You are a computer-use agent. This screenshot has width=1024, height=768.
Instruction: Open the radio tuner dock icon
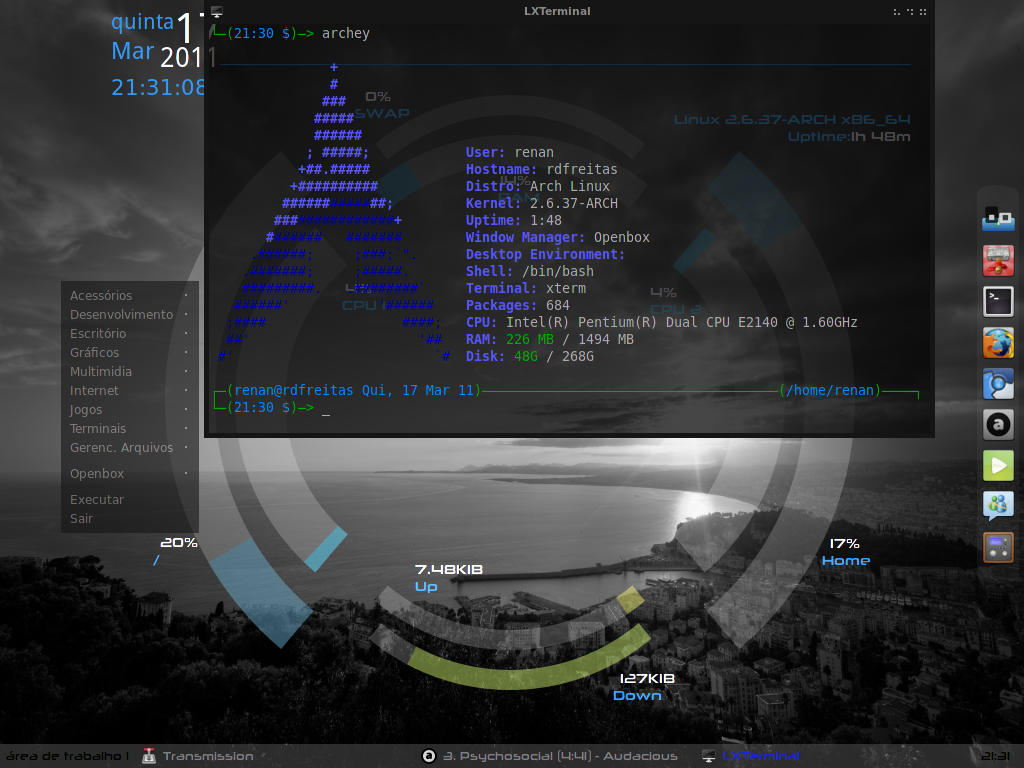998,547
